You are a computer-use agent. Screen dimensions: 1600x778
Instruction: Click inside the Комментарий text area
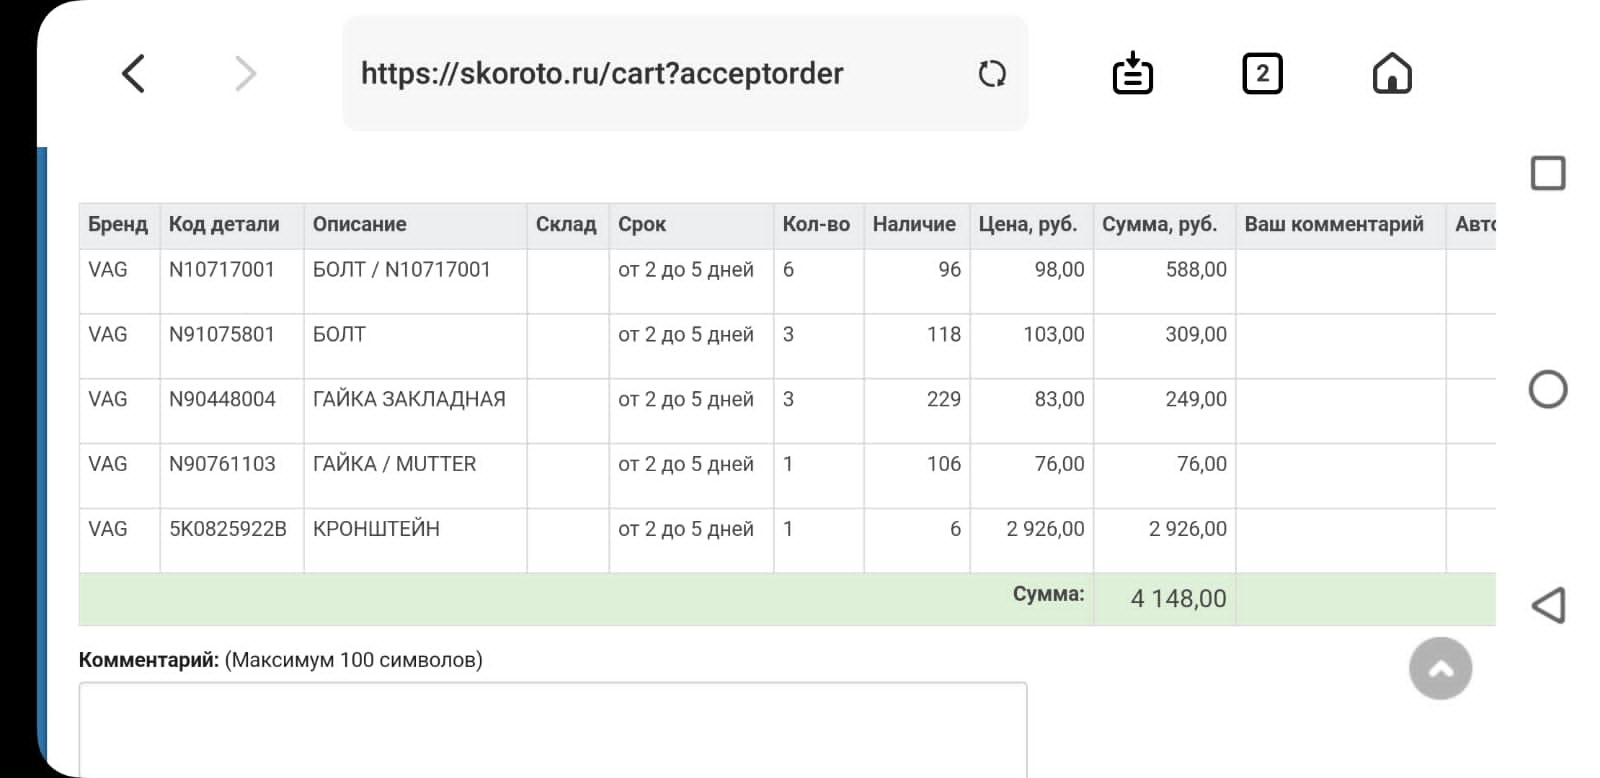552,728
